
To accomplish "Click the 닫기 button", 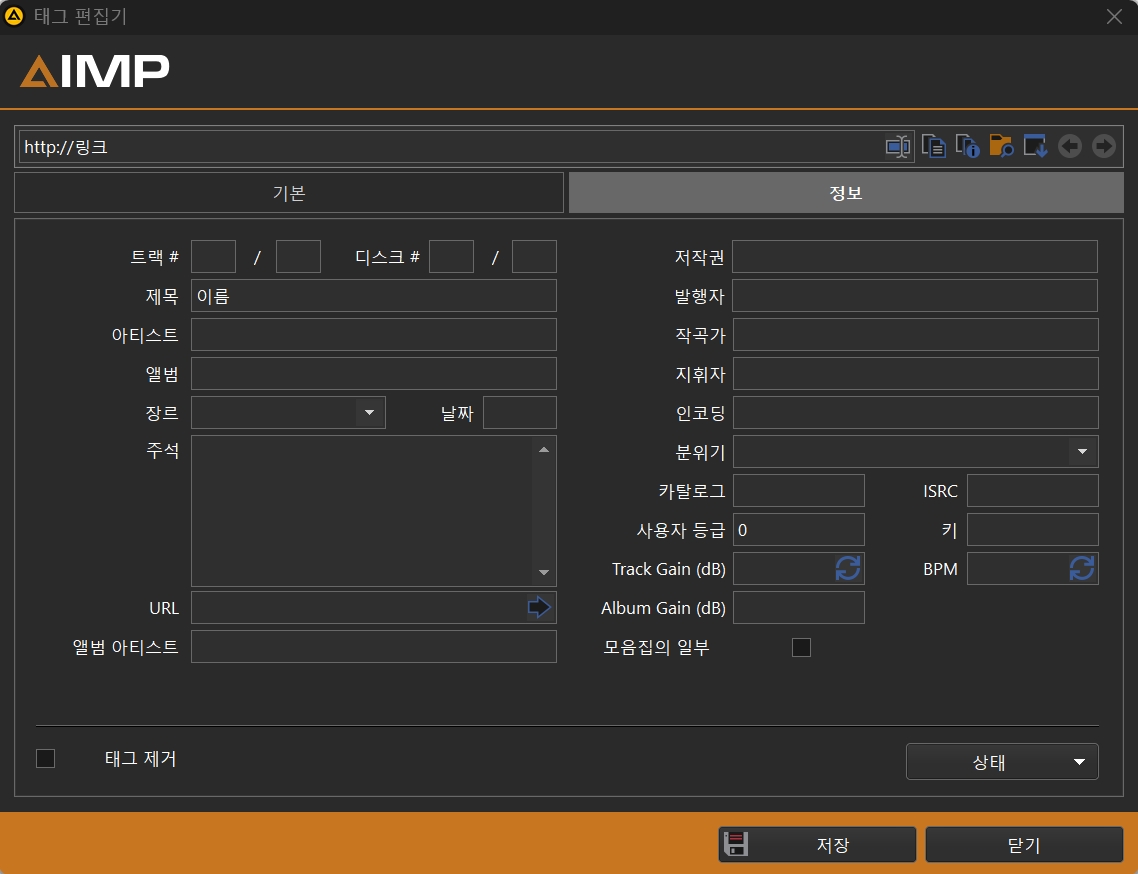I will pyautogui.click(x=1024, y=844).
